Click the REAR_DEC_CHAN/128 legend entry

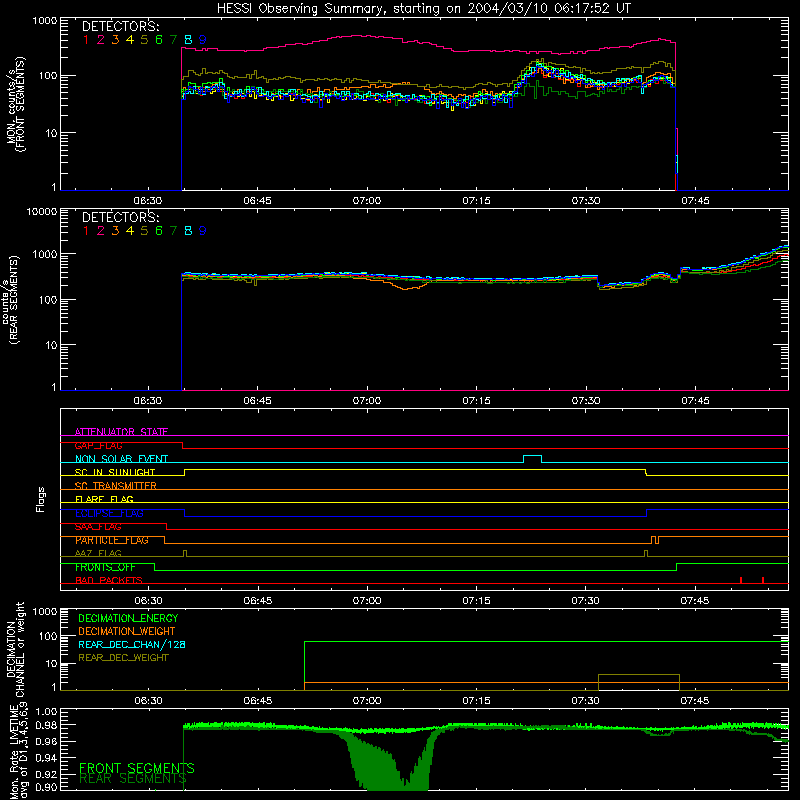tap(132, 644)
